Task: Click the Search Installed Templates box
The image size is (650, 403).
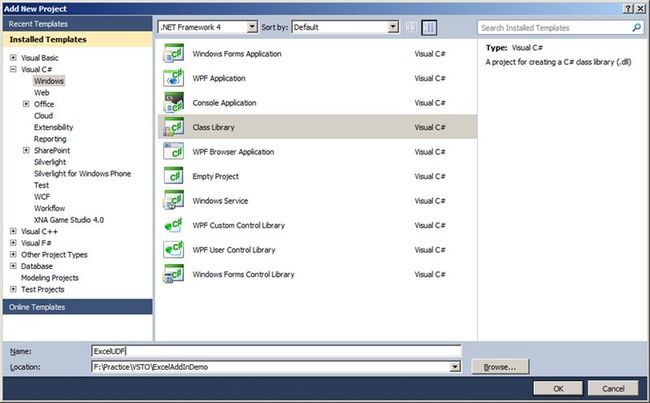Action: point(560,28)
